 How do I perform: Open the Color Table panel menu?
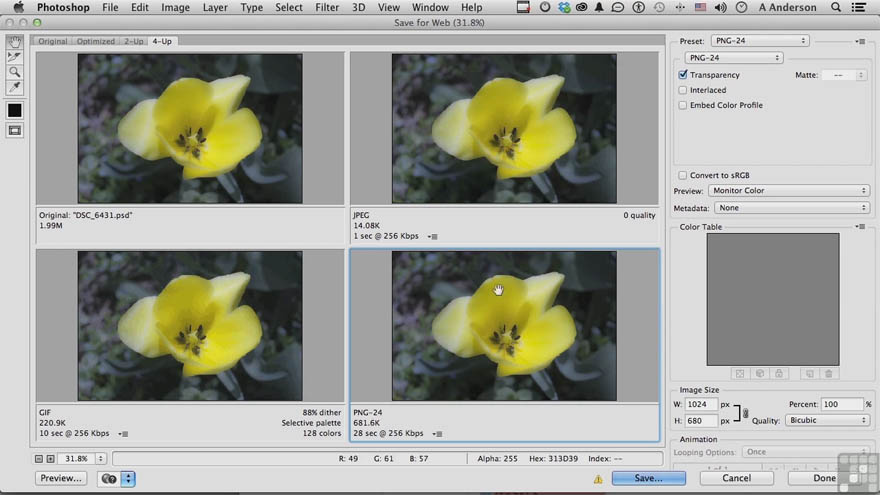click(x=860, y=227)
